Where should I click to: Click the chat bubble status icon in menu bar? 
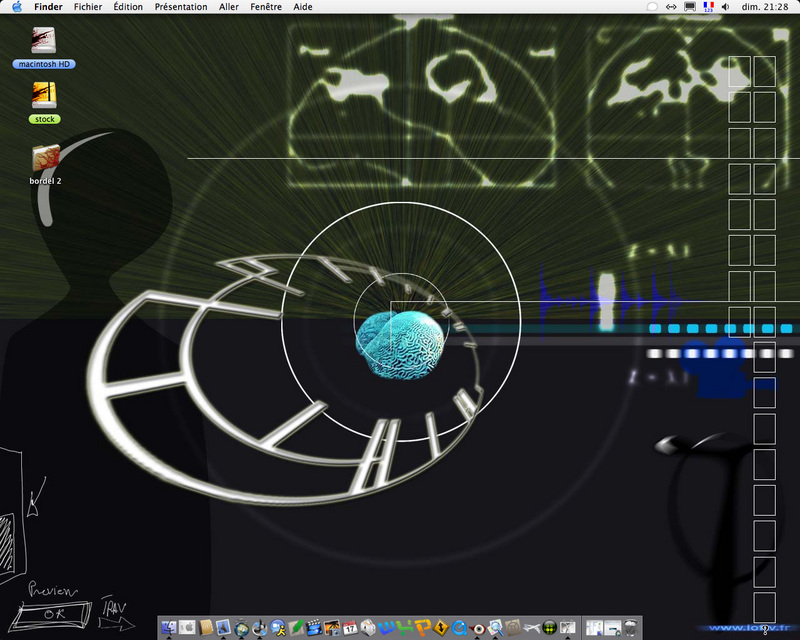[652, 7]
